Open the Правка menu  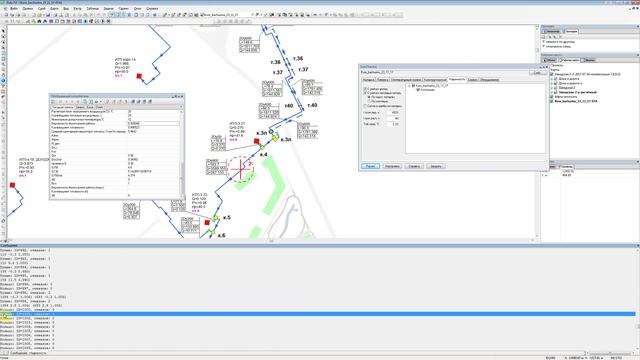28,8
